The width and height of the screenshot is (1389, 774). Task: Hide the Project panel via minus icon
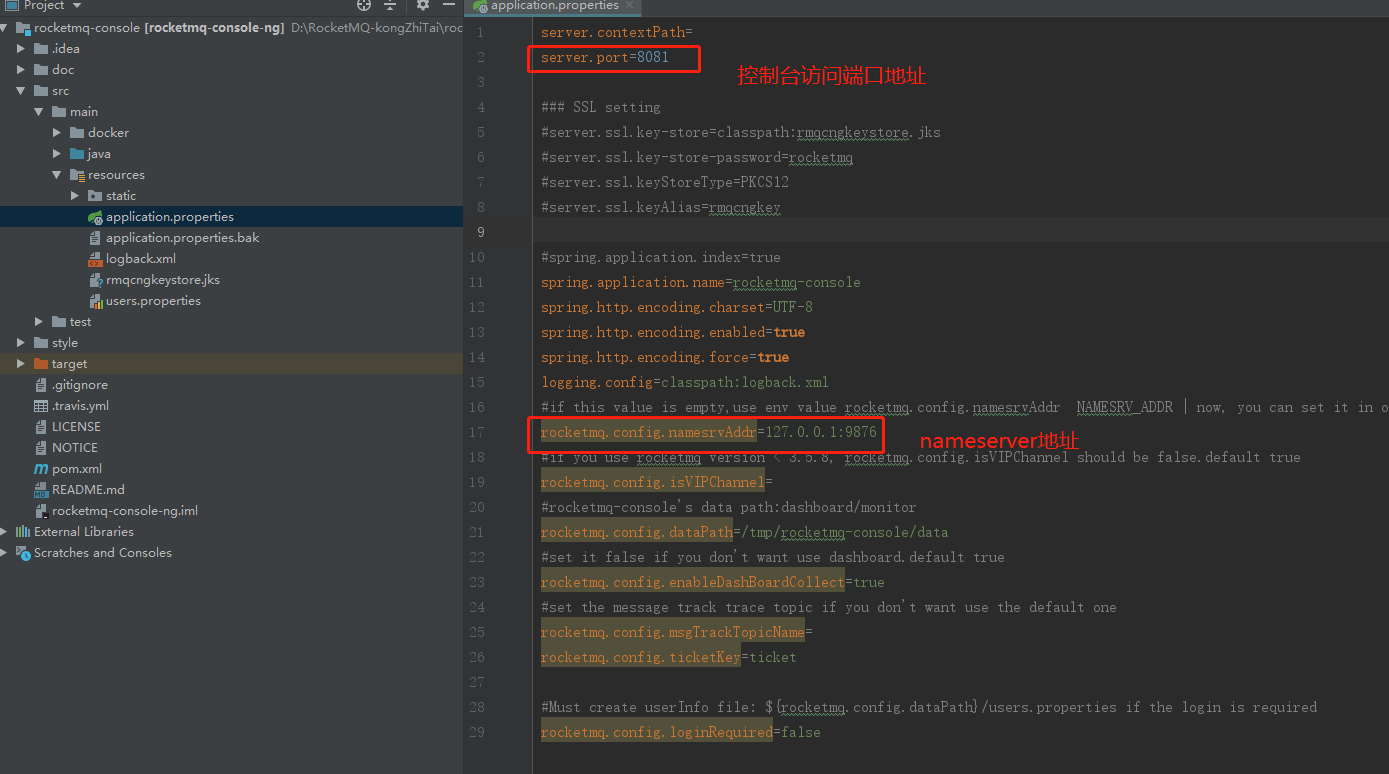448,6
